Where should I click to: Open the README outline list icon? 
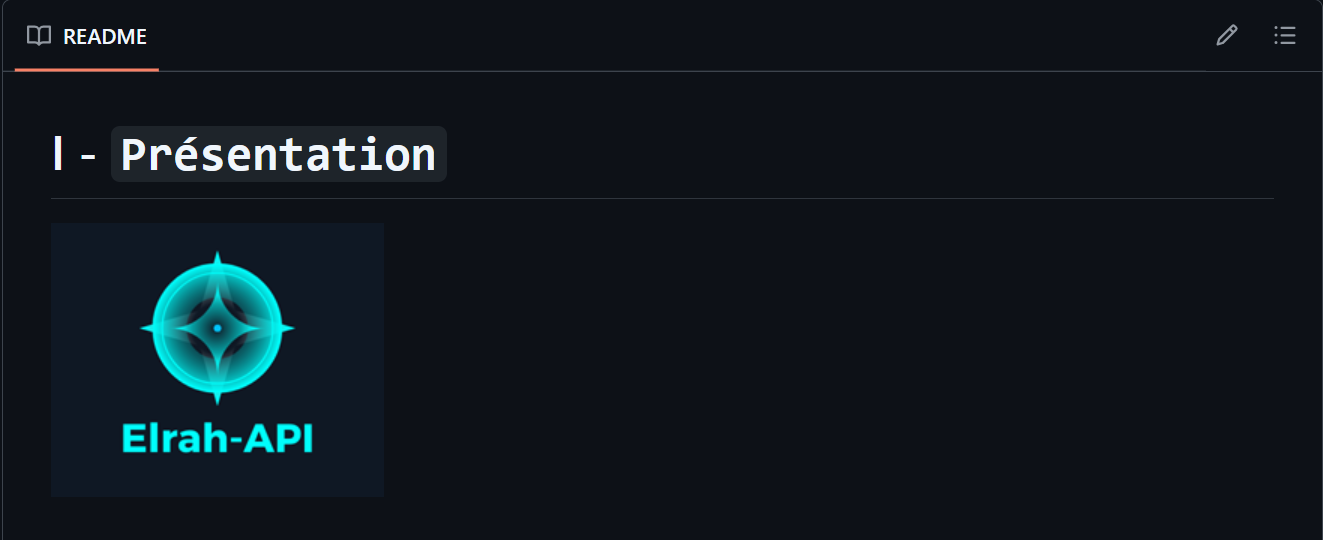(1285, 36)
